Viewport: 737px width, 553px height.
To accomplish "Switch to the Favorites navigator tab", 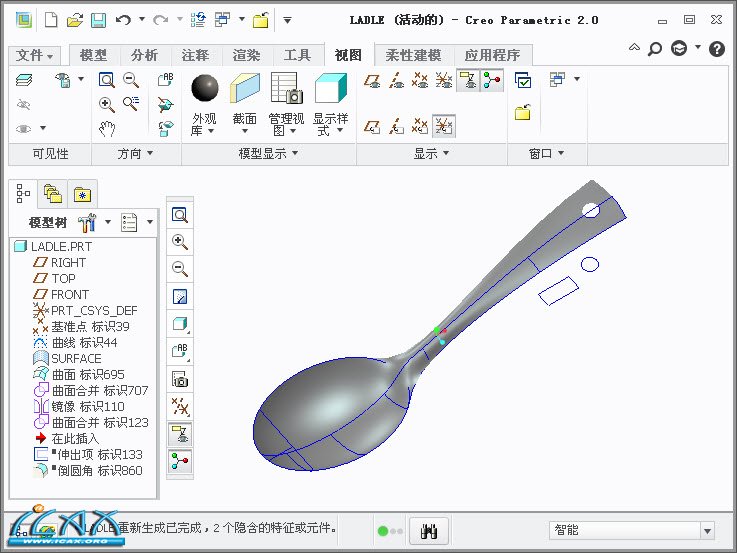I will coord(82,194).
